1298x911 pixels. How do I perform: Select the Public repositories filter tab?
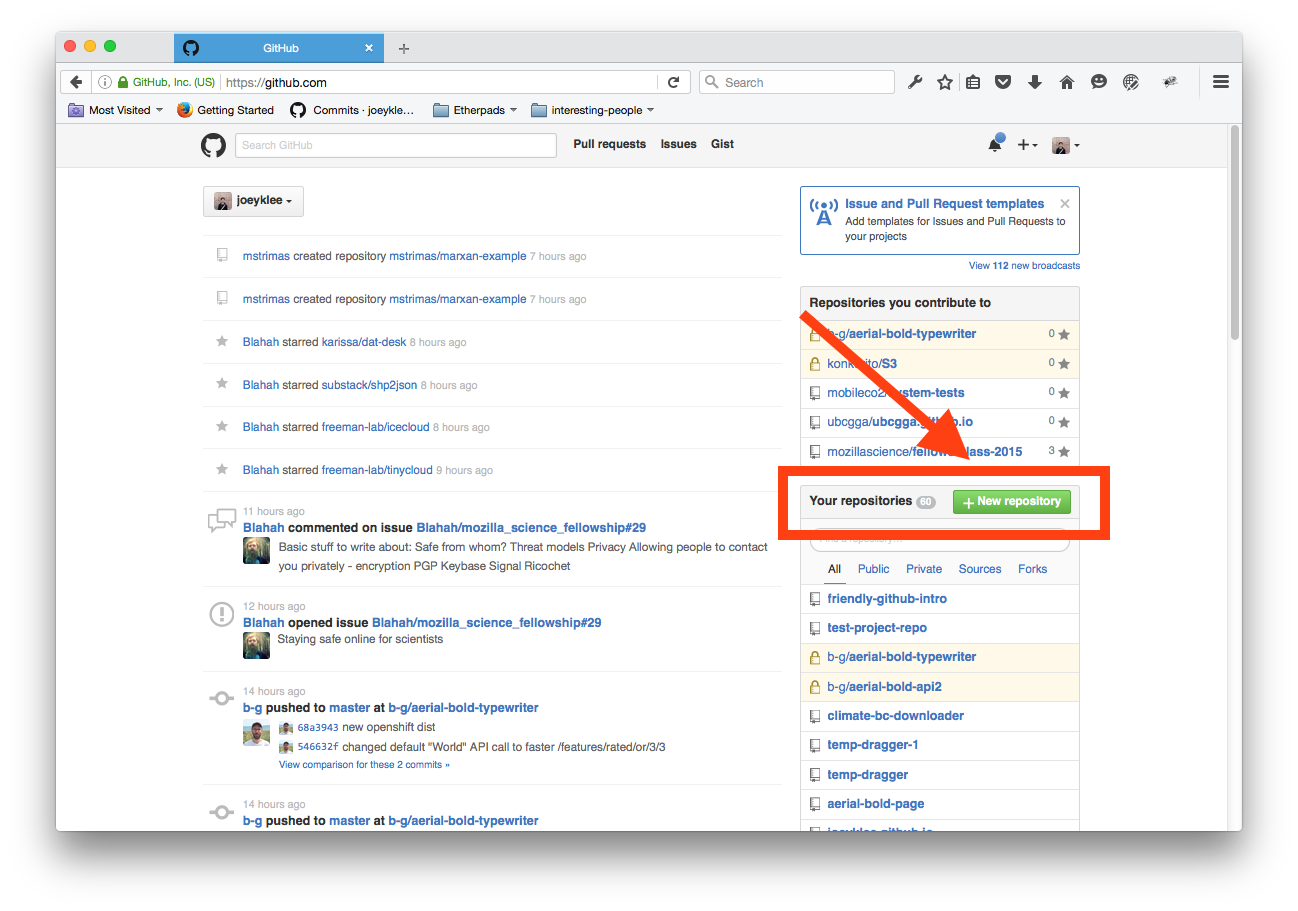coord(873,569)
